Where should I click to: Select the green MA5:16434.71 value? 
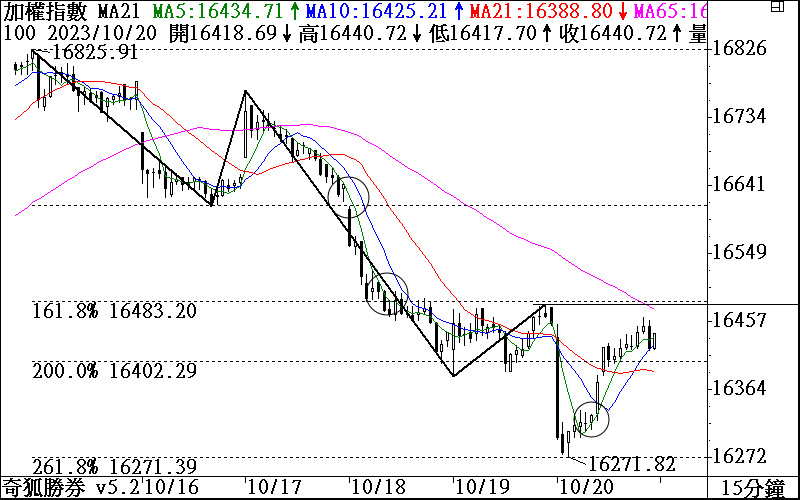click(218, 10)
